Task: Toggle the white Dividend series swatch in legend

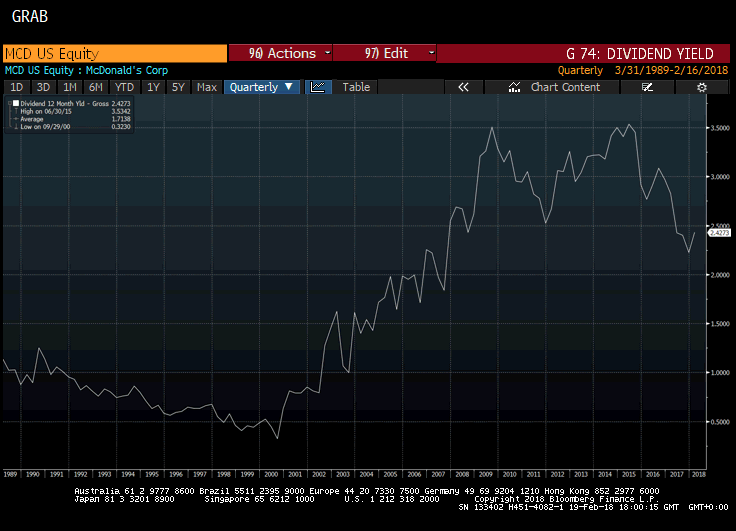Action: point(16,103)
